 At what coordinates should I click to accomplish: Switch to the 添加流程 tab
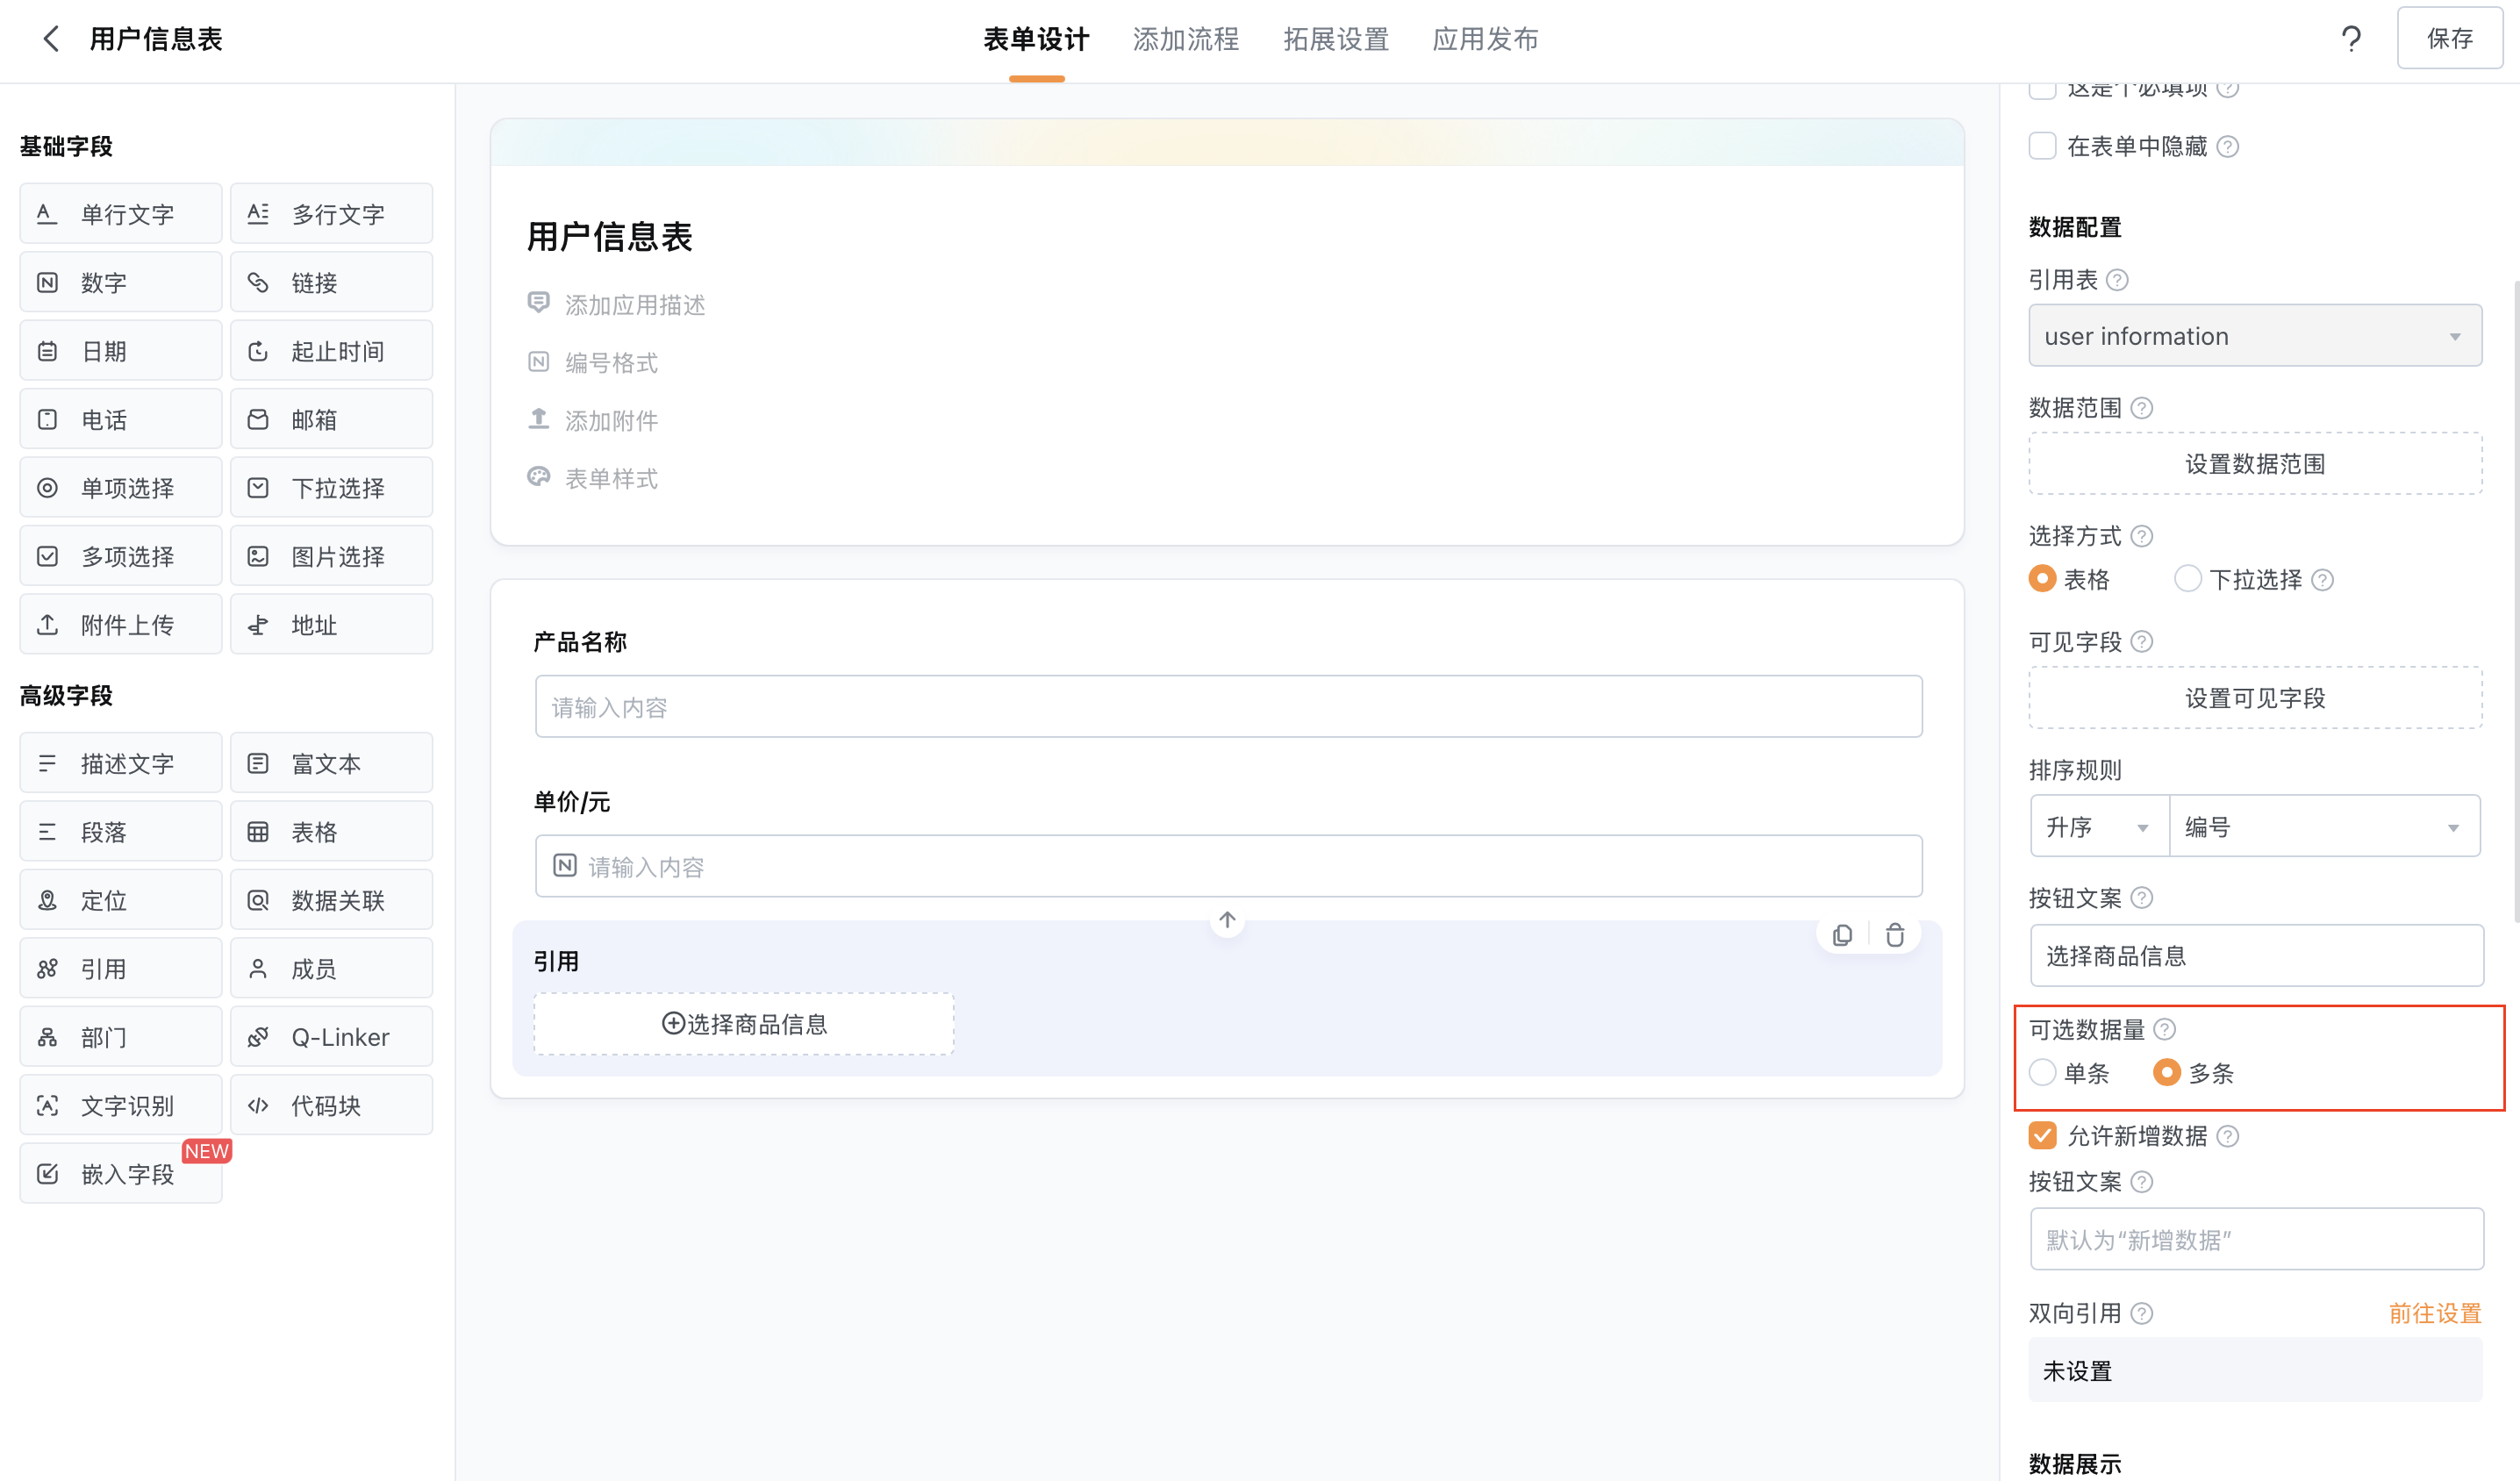1186,39
